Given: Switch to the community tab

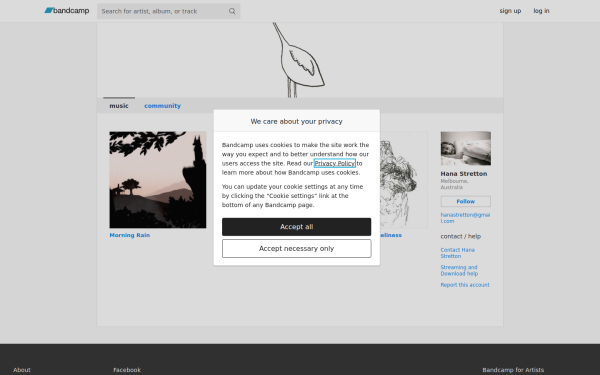Looking at the screenshot, I should coord(162,106).
